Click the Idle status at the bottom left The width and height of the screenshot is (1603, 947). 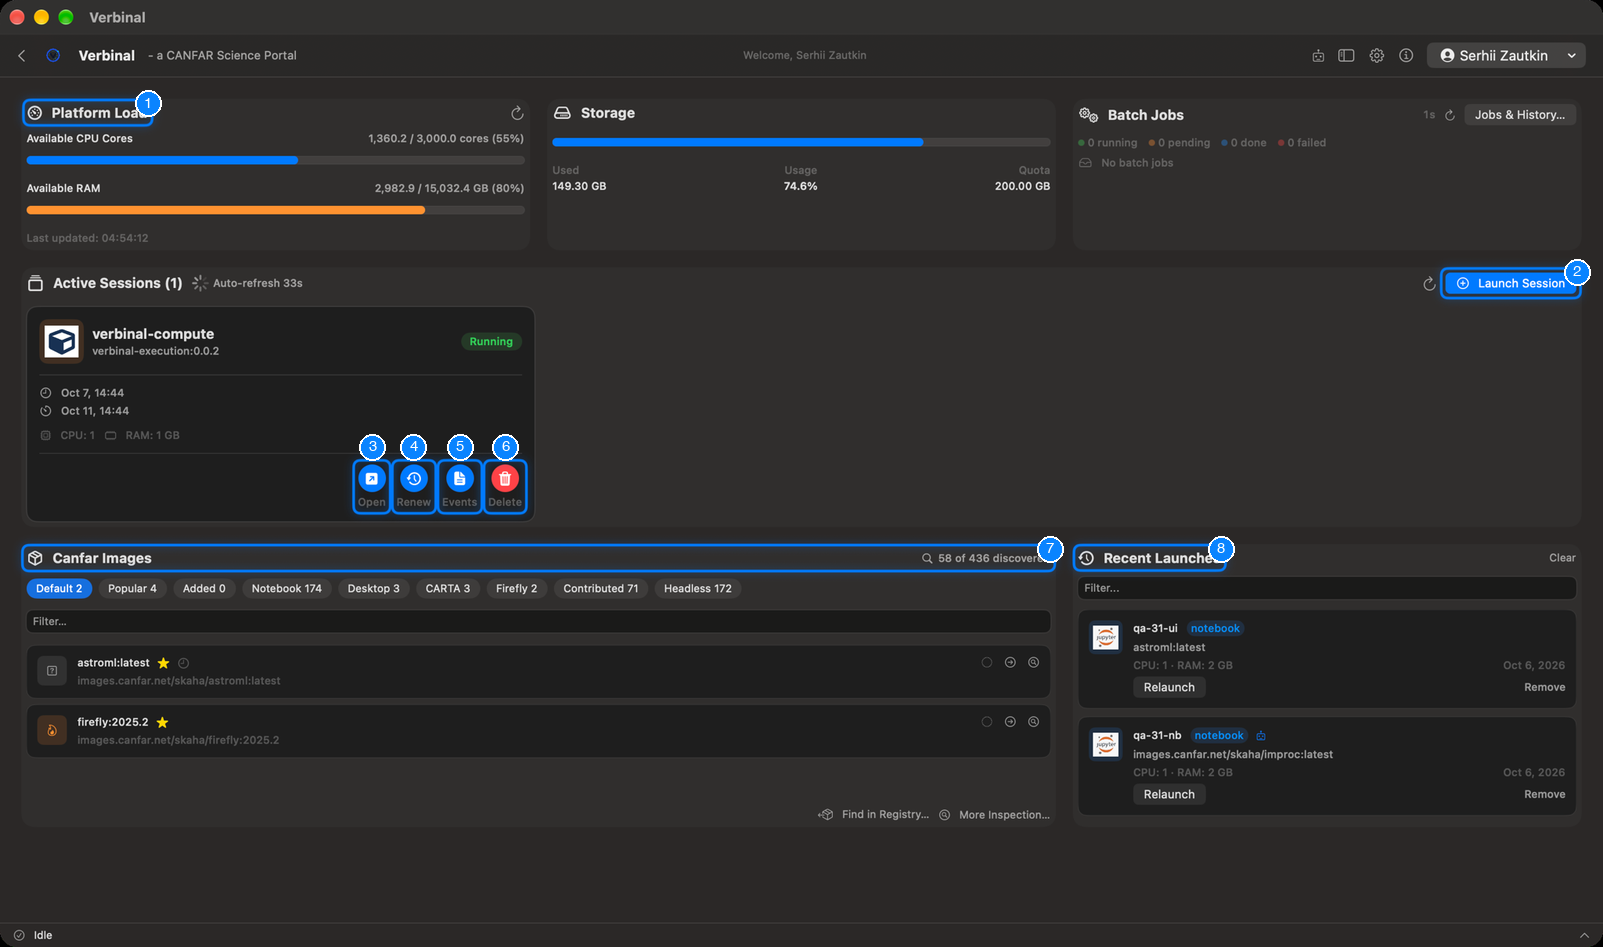[x=33, y=936]
